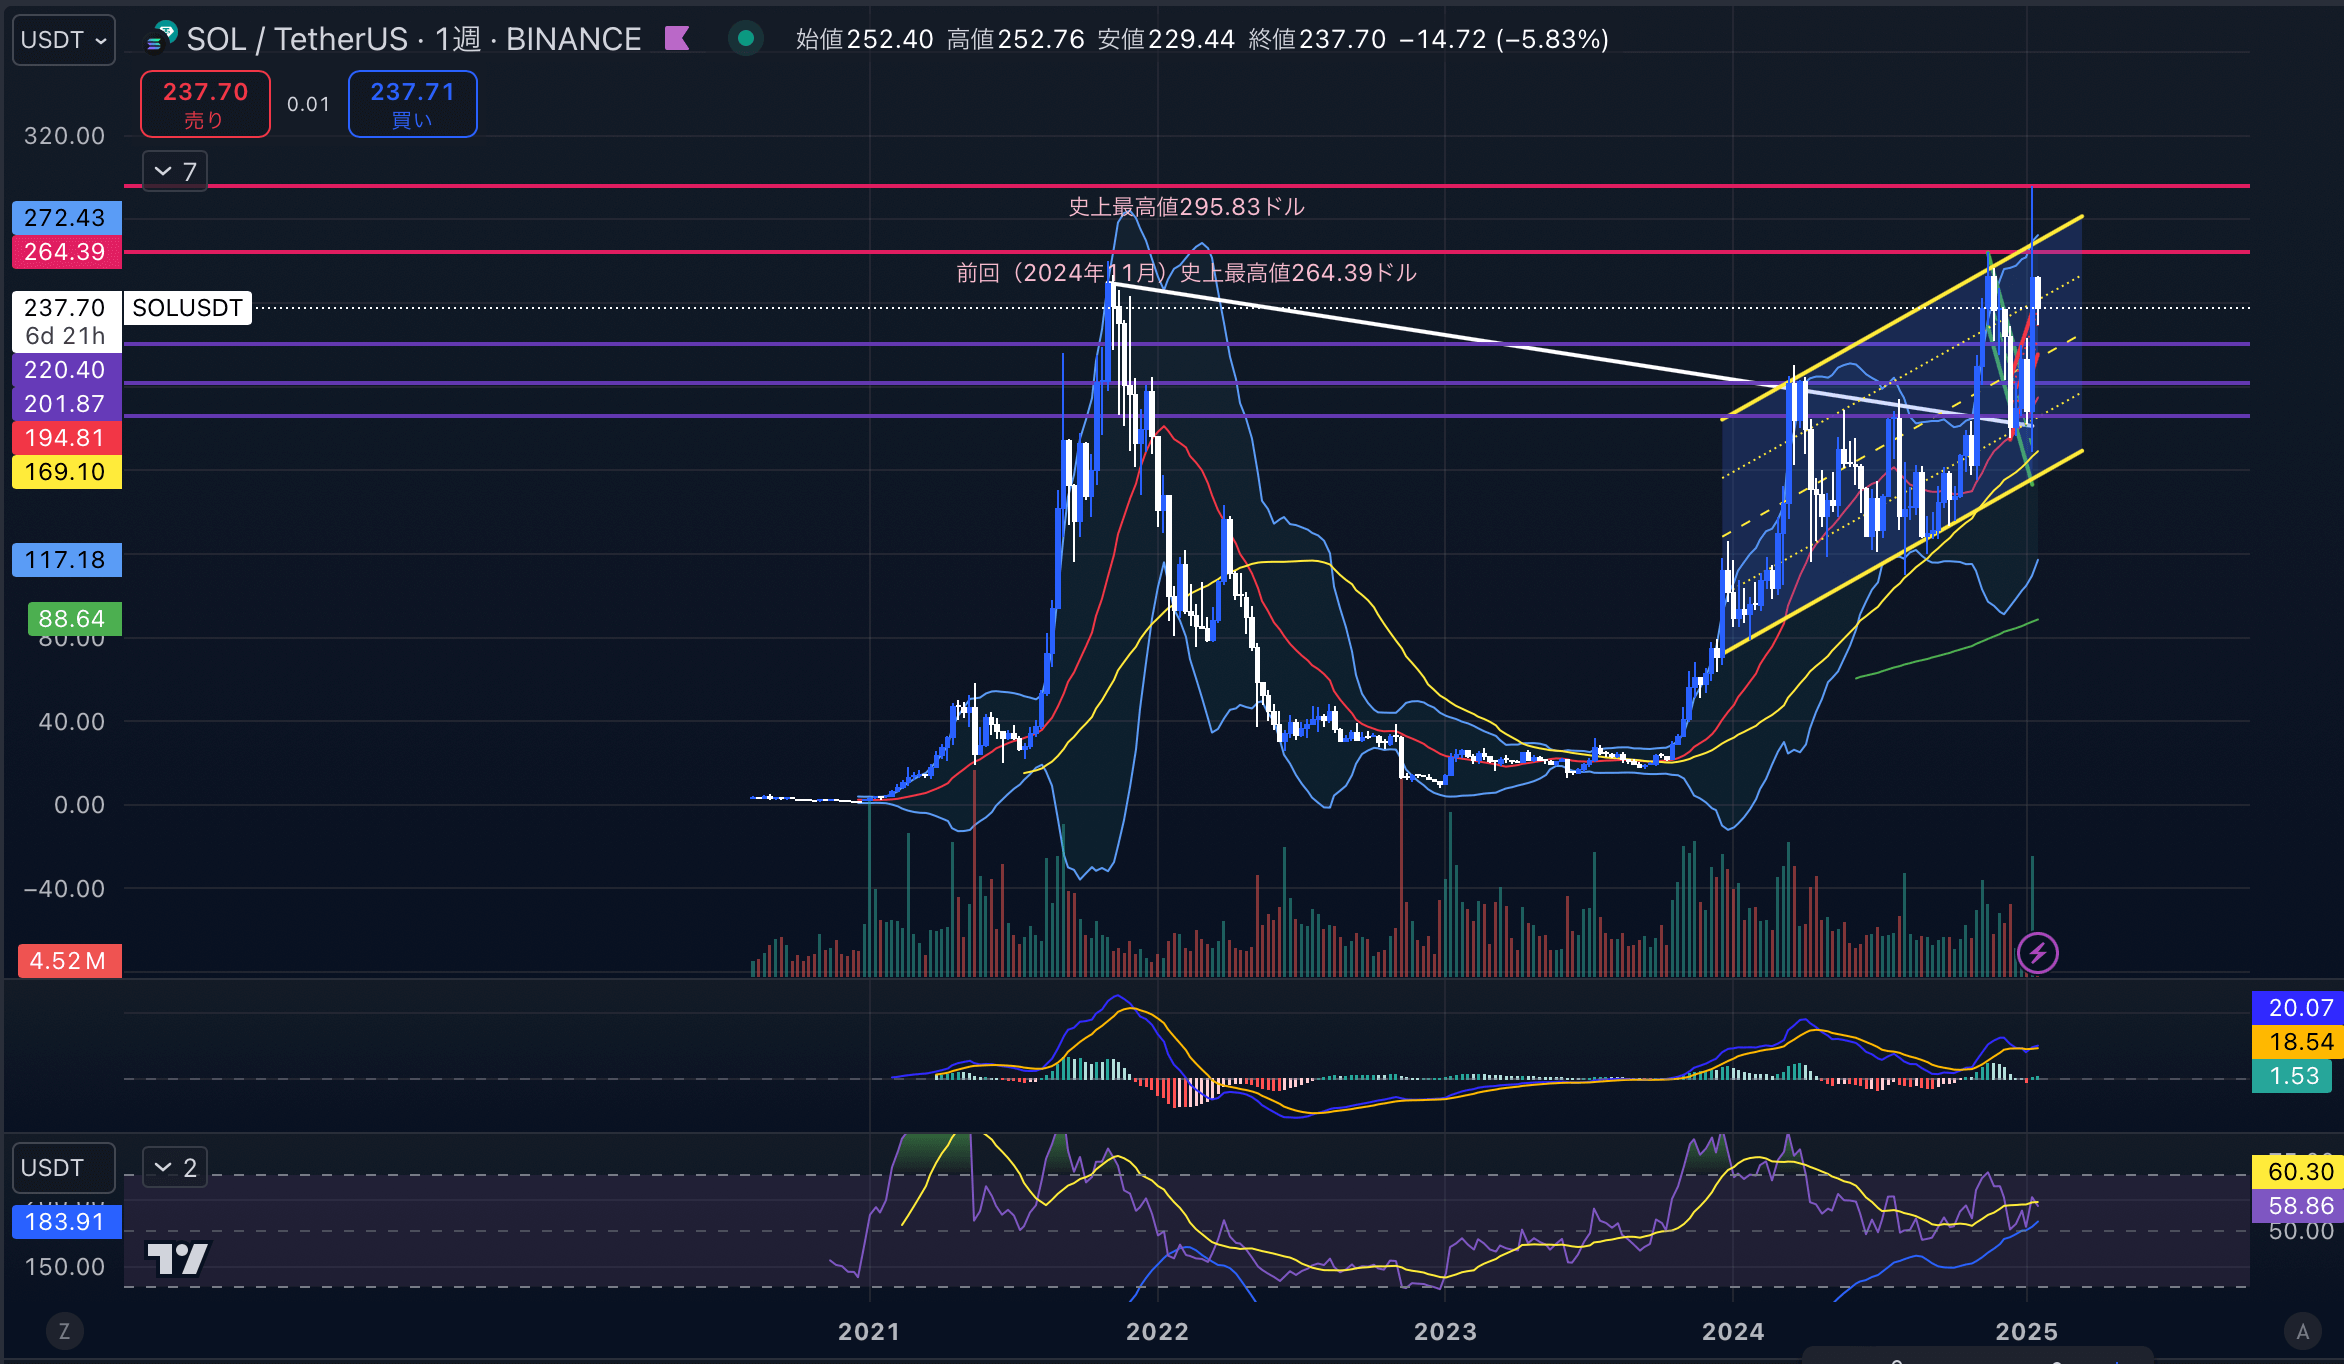The width and height of the screenshot is (2344, 1364).
Task: Click the 60.30 yellow RSI label
Action: point(2298,1172)
